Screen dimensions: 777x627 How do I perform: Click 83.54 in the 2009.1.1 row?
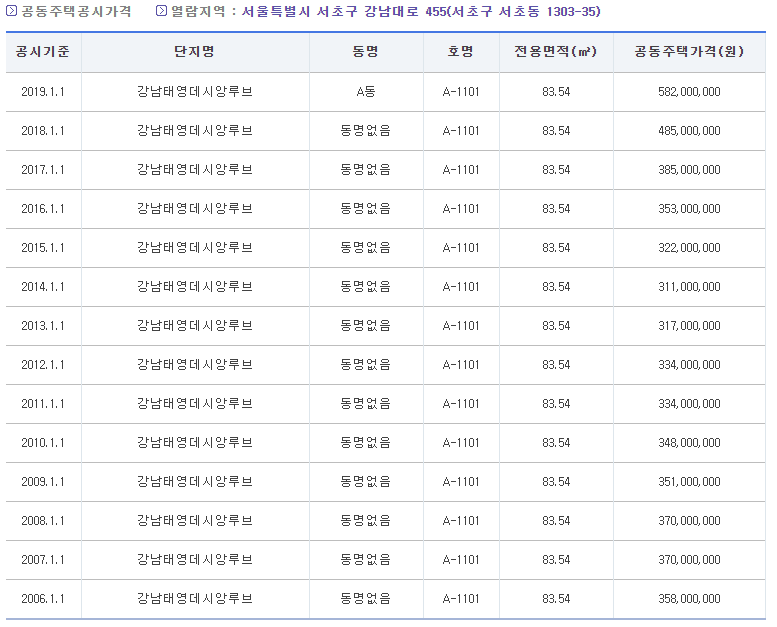click(556, 482)
